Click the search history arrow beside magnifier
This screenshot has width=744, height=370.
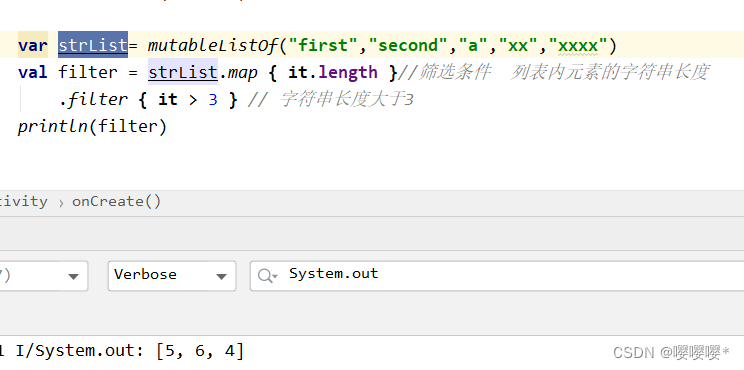click(275, 277)
